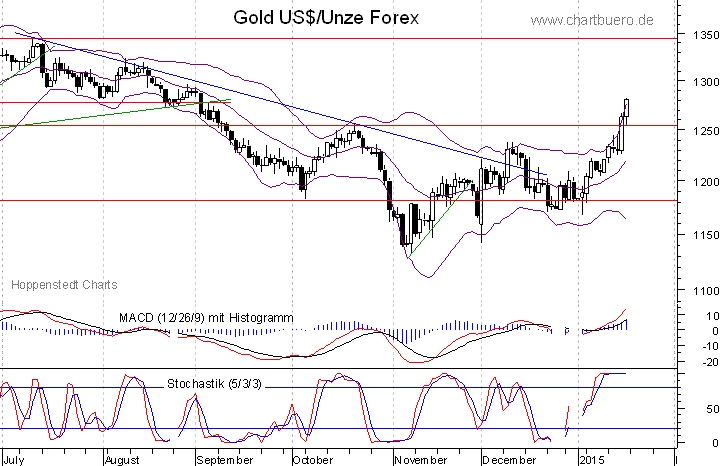The height and width of the screenshot is (466, 723).
Task: Click the Hoppenstedt Charts label
Action: click(64, 285)
